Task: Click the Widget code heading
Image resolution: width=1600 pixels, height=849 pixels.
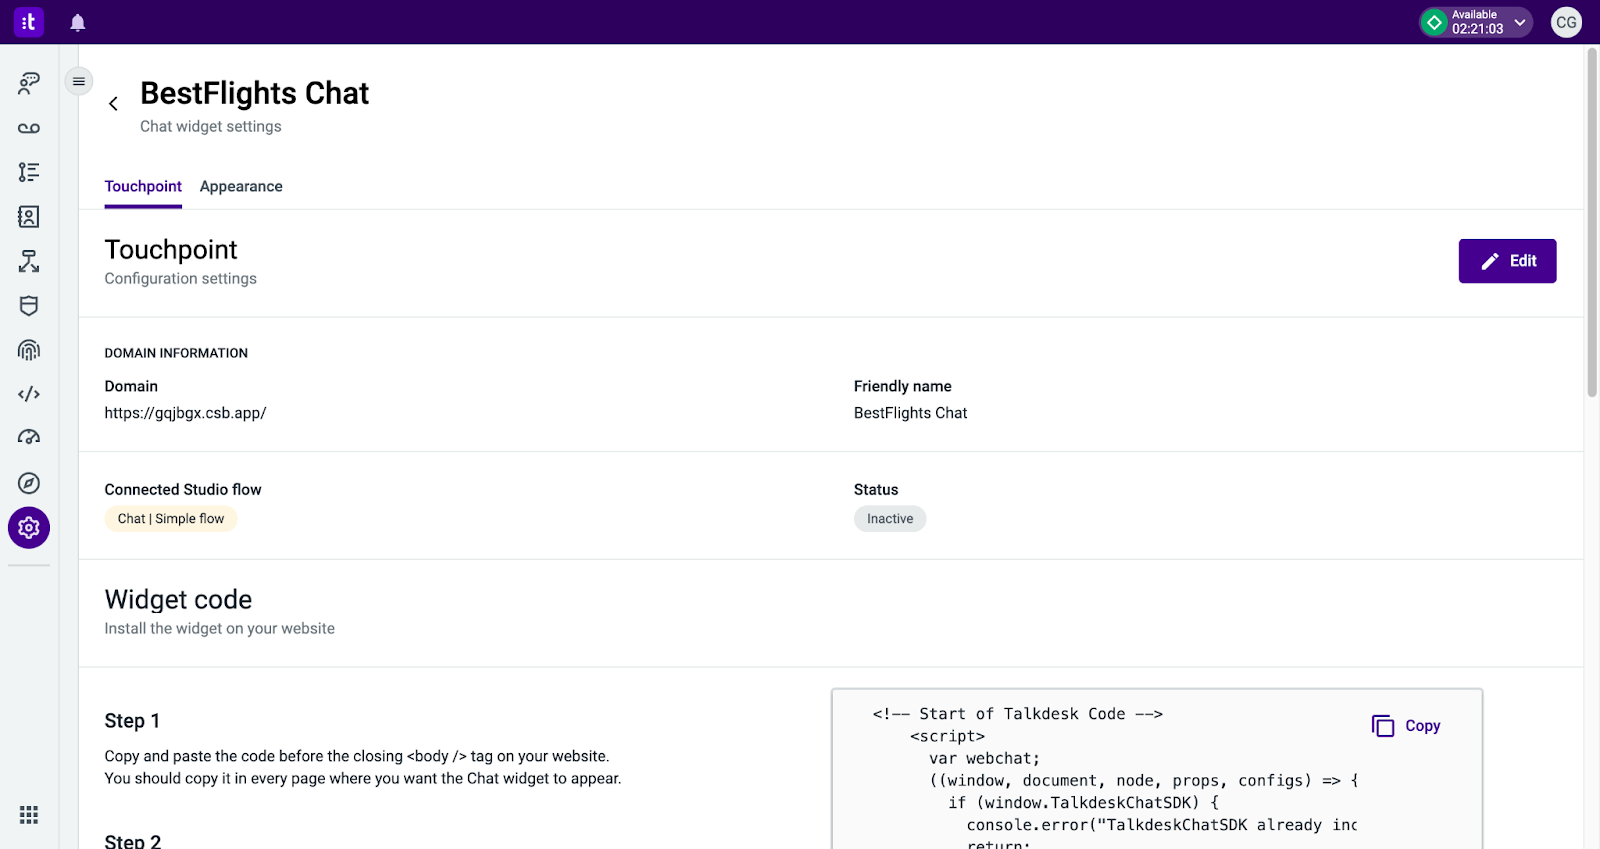Action: coord(178,599)
